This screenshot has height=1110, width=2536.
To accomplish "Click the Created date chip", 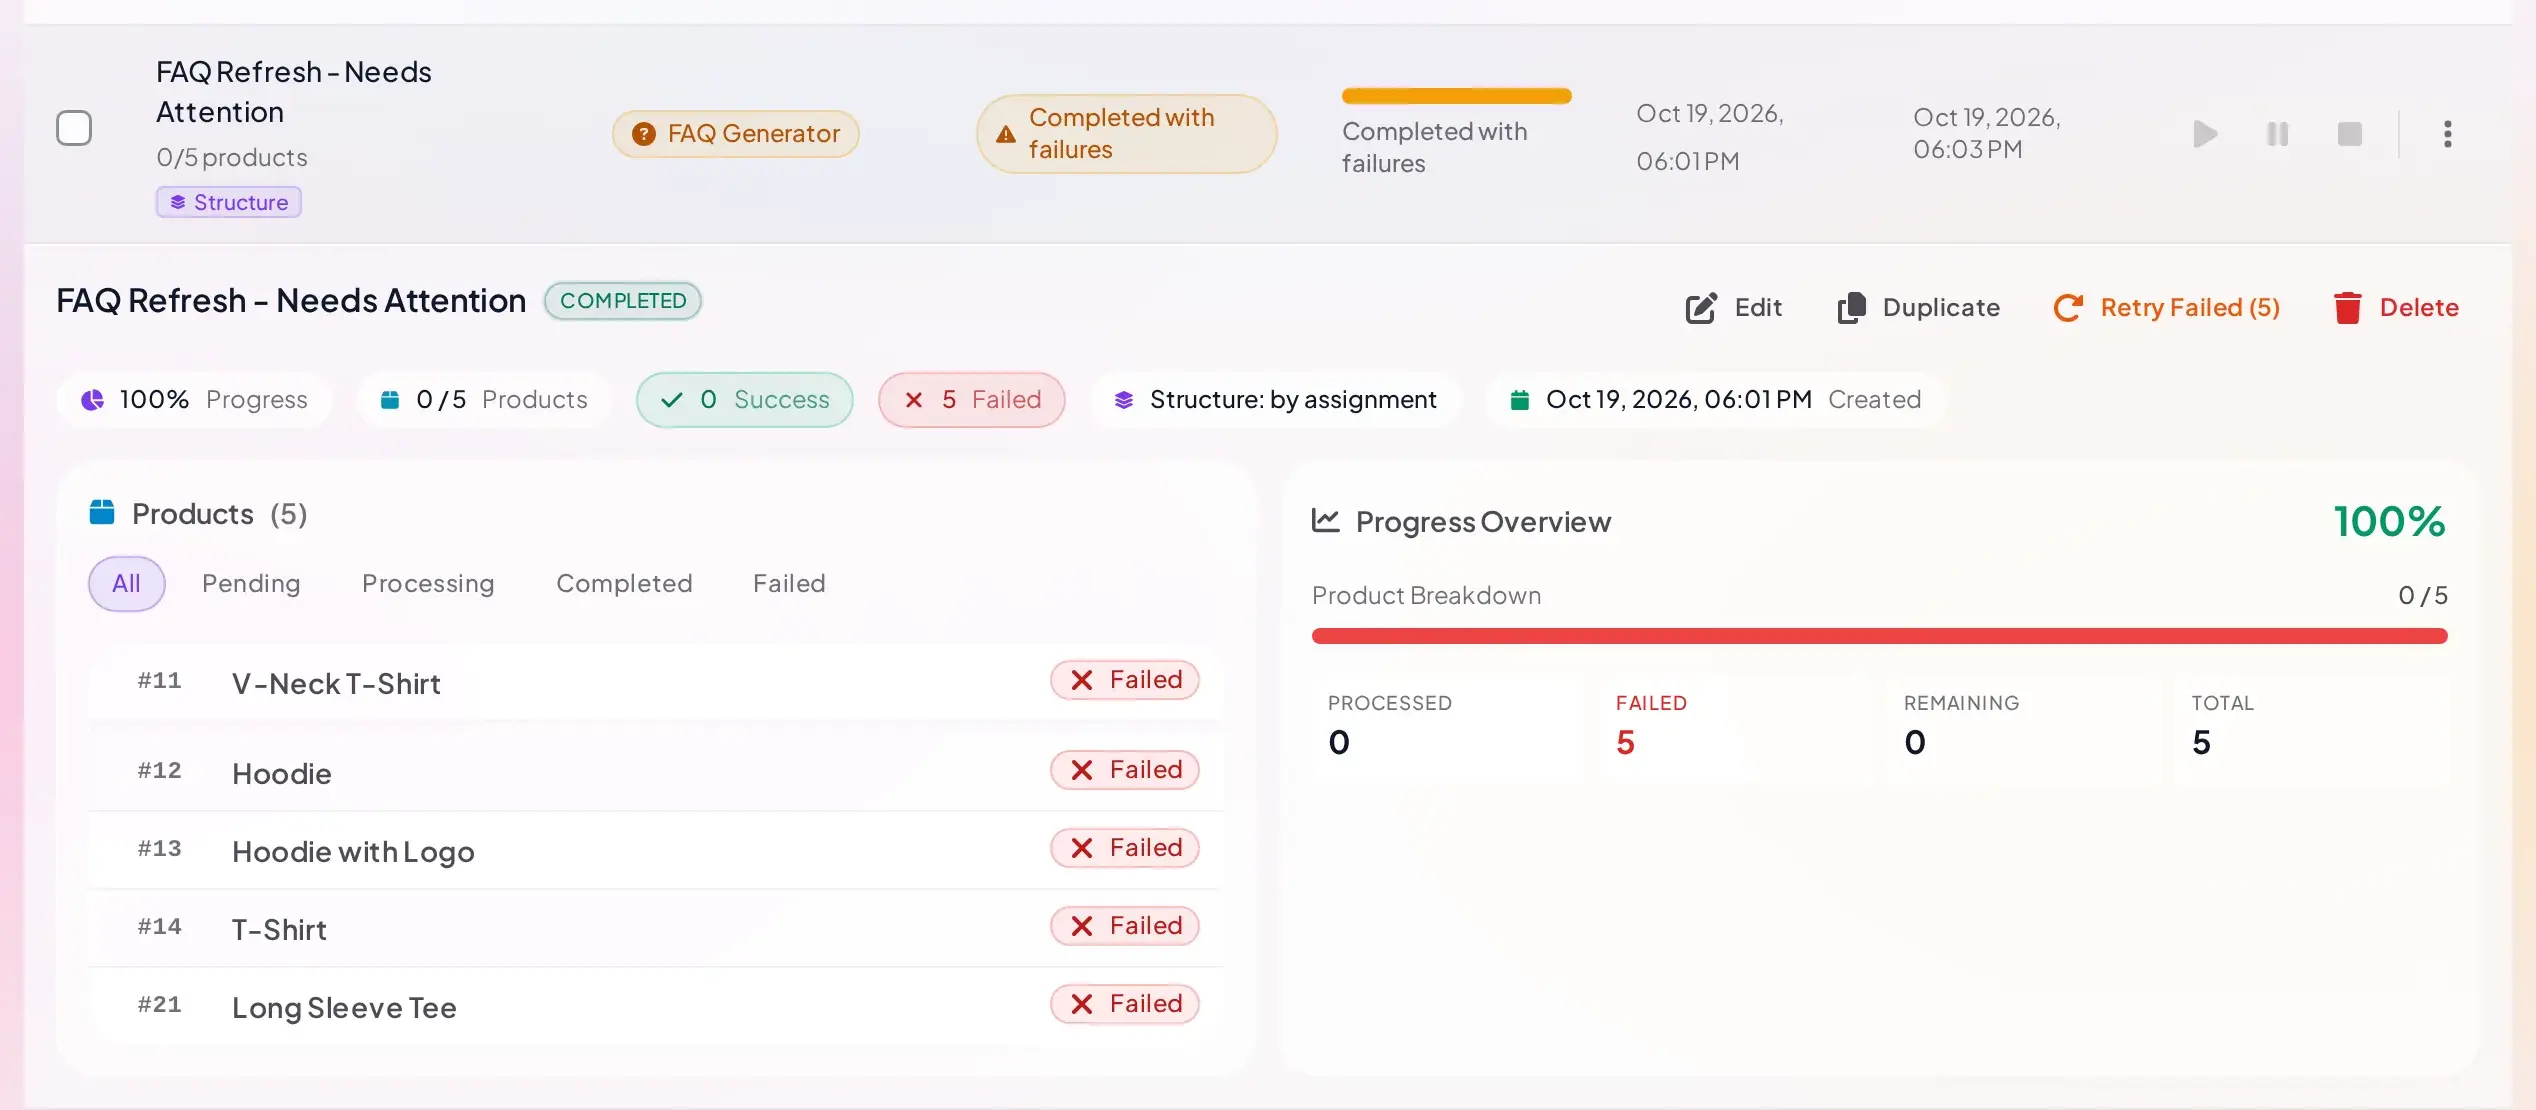I will 1715,400.
